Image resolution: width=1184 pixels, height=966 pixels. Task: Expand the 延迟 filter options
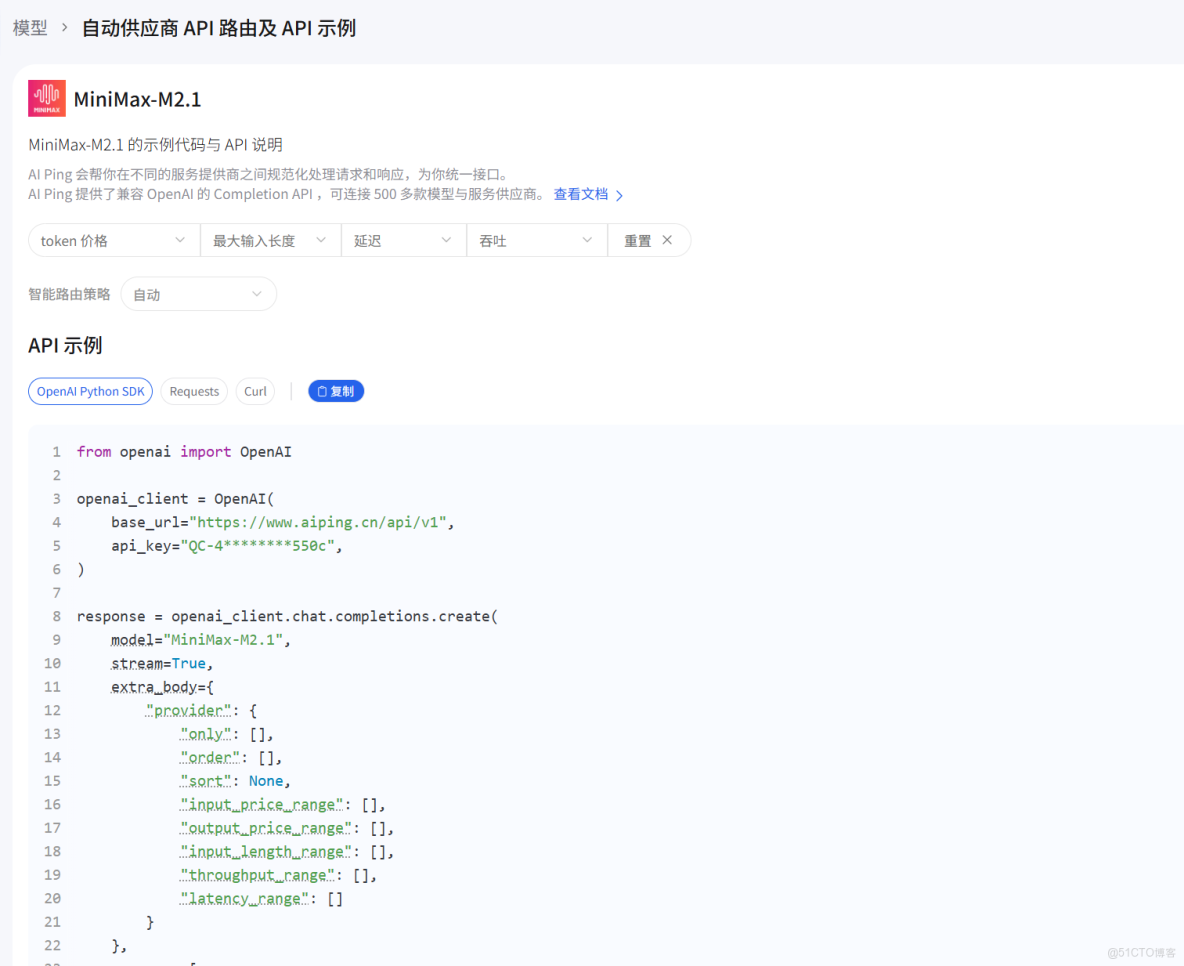[x=404, y=240]
